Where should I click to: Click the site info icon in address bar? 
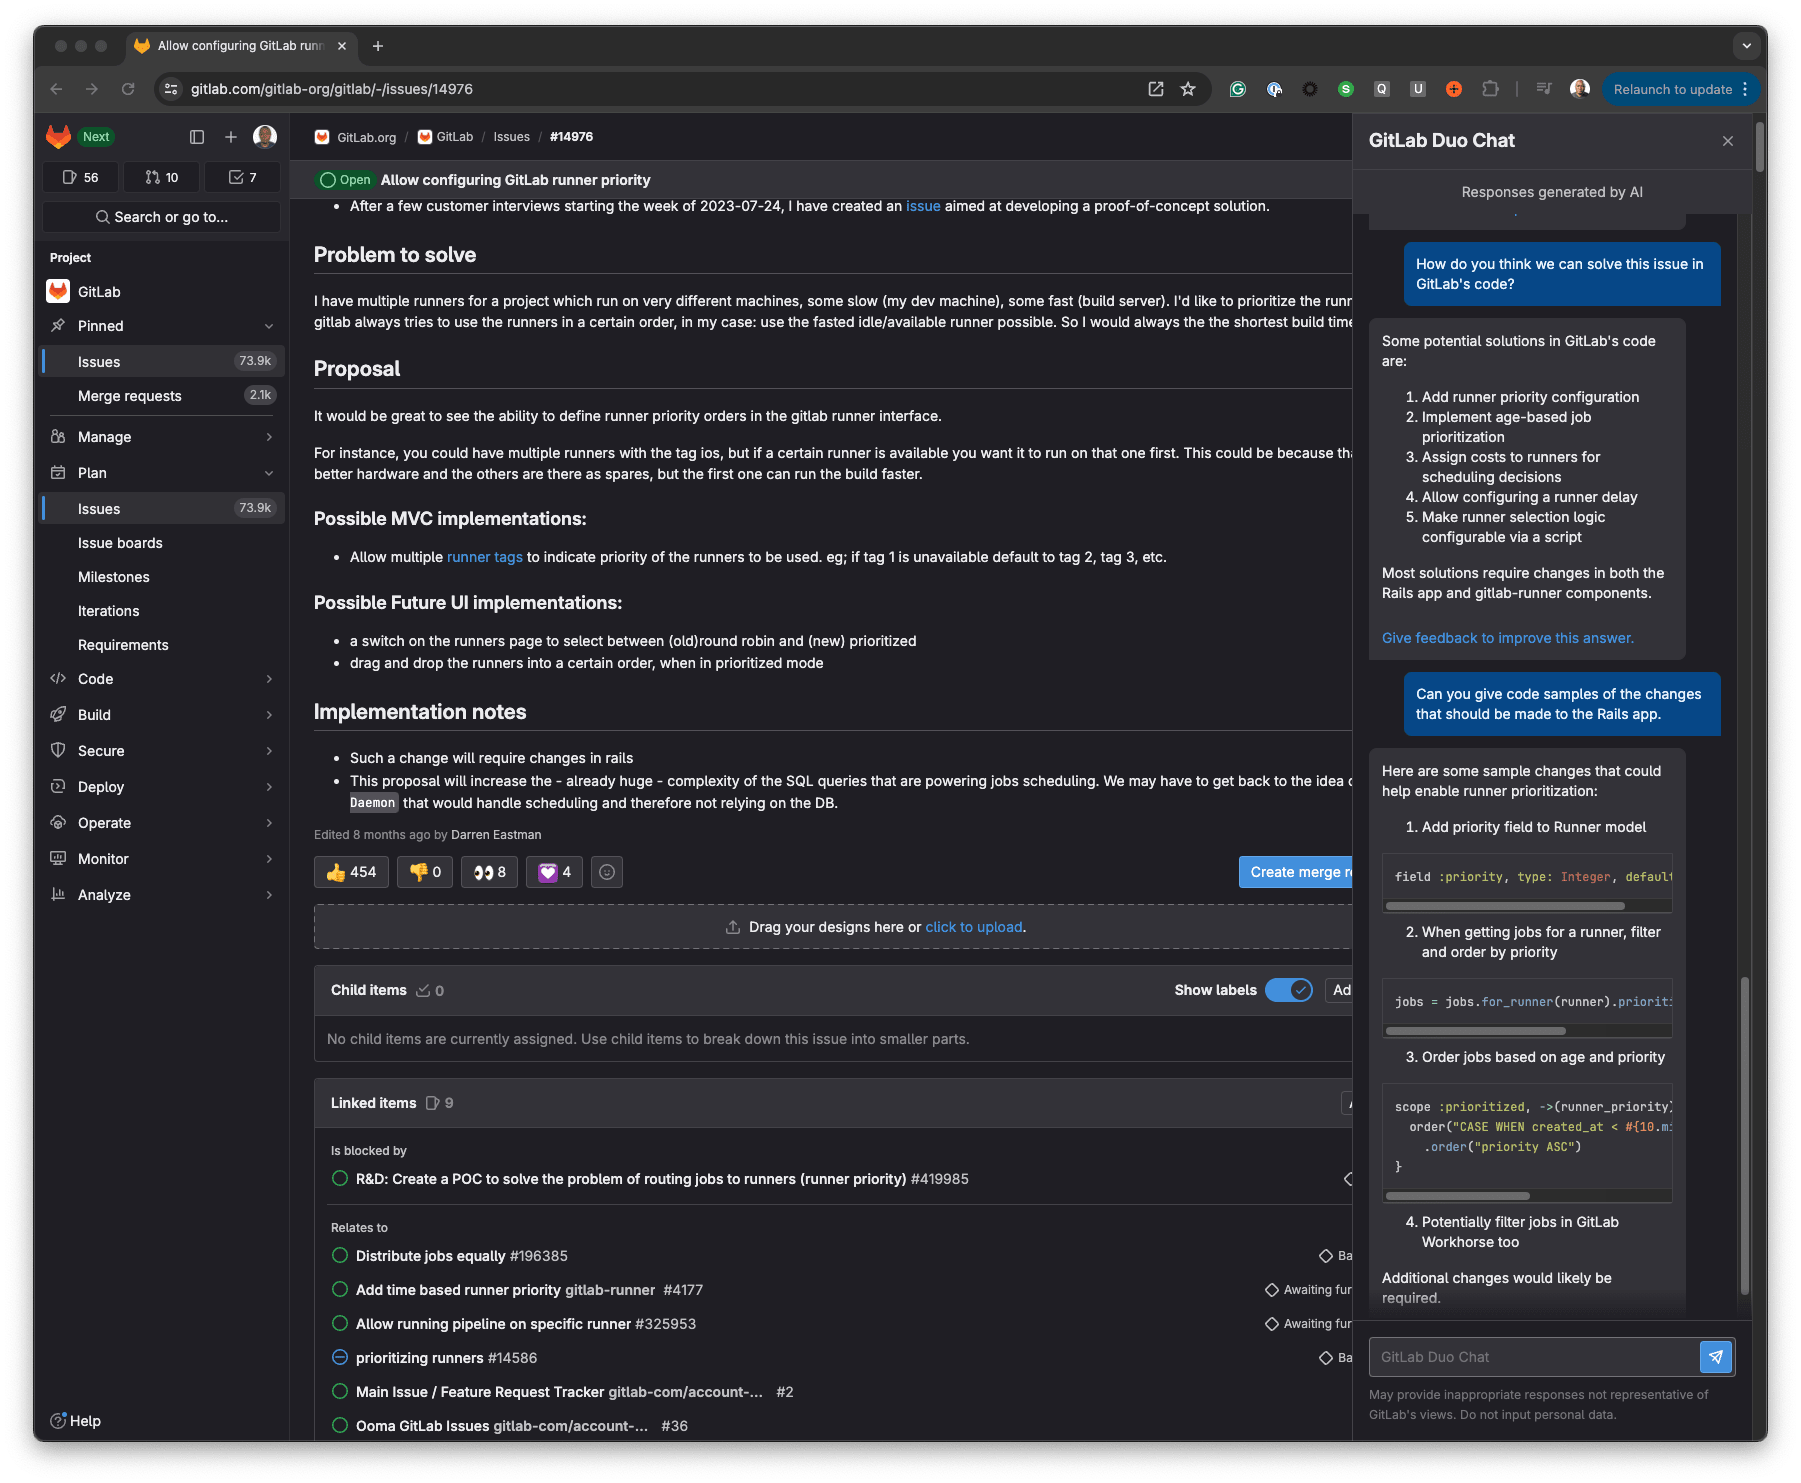tap(171, 89)
